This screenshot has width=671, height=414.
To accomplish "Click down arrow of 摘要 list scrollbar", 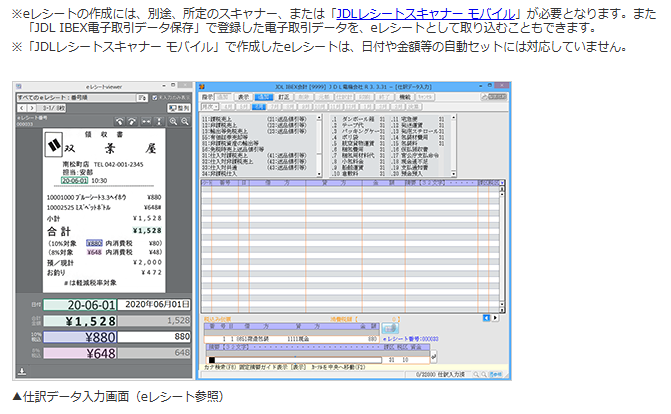I will 454,174.
